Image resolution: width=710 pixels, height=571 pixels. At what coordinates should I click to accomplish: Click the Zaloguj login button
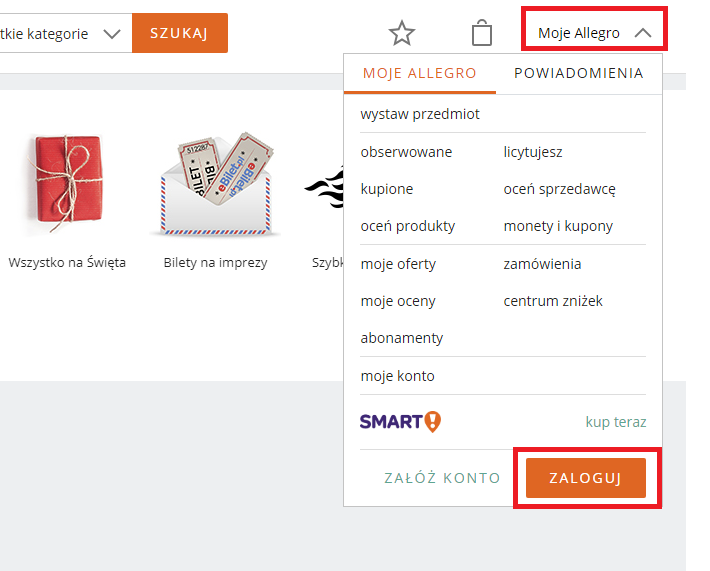click(585, 478)
